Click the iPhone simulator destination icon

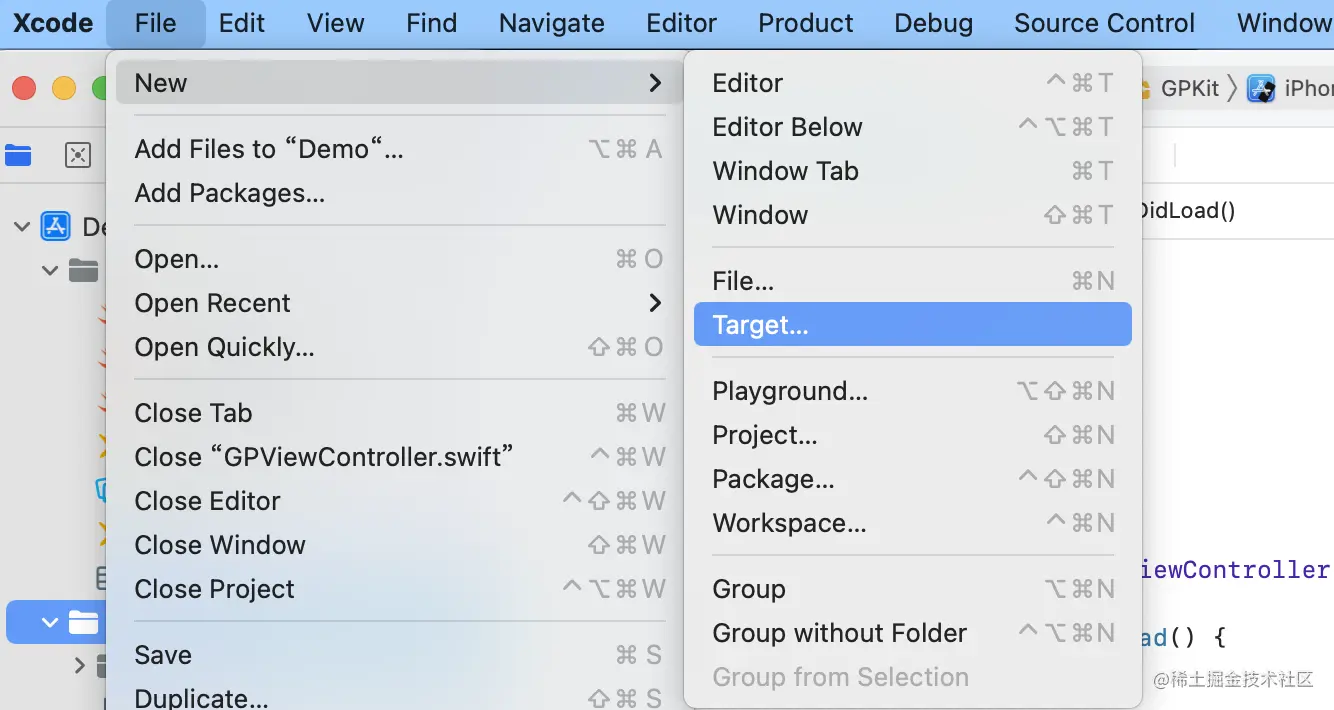pos(1261,89)
